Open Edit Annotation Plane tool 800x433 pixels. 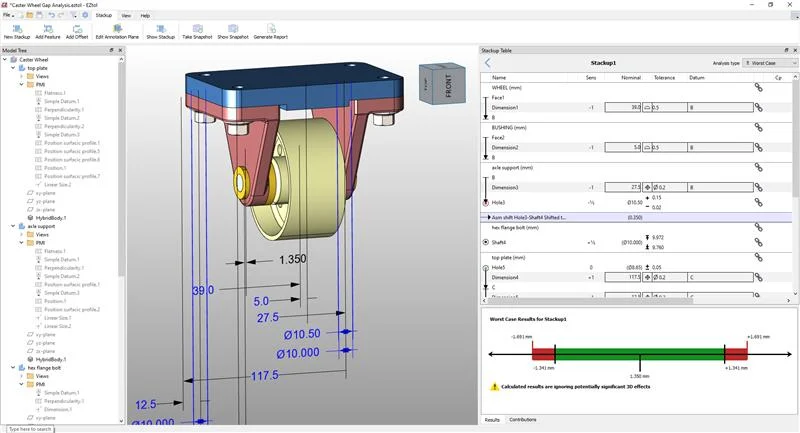(117, 32)
